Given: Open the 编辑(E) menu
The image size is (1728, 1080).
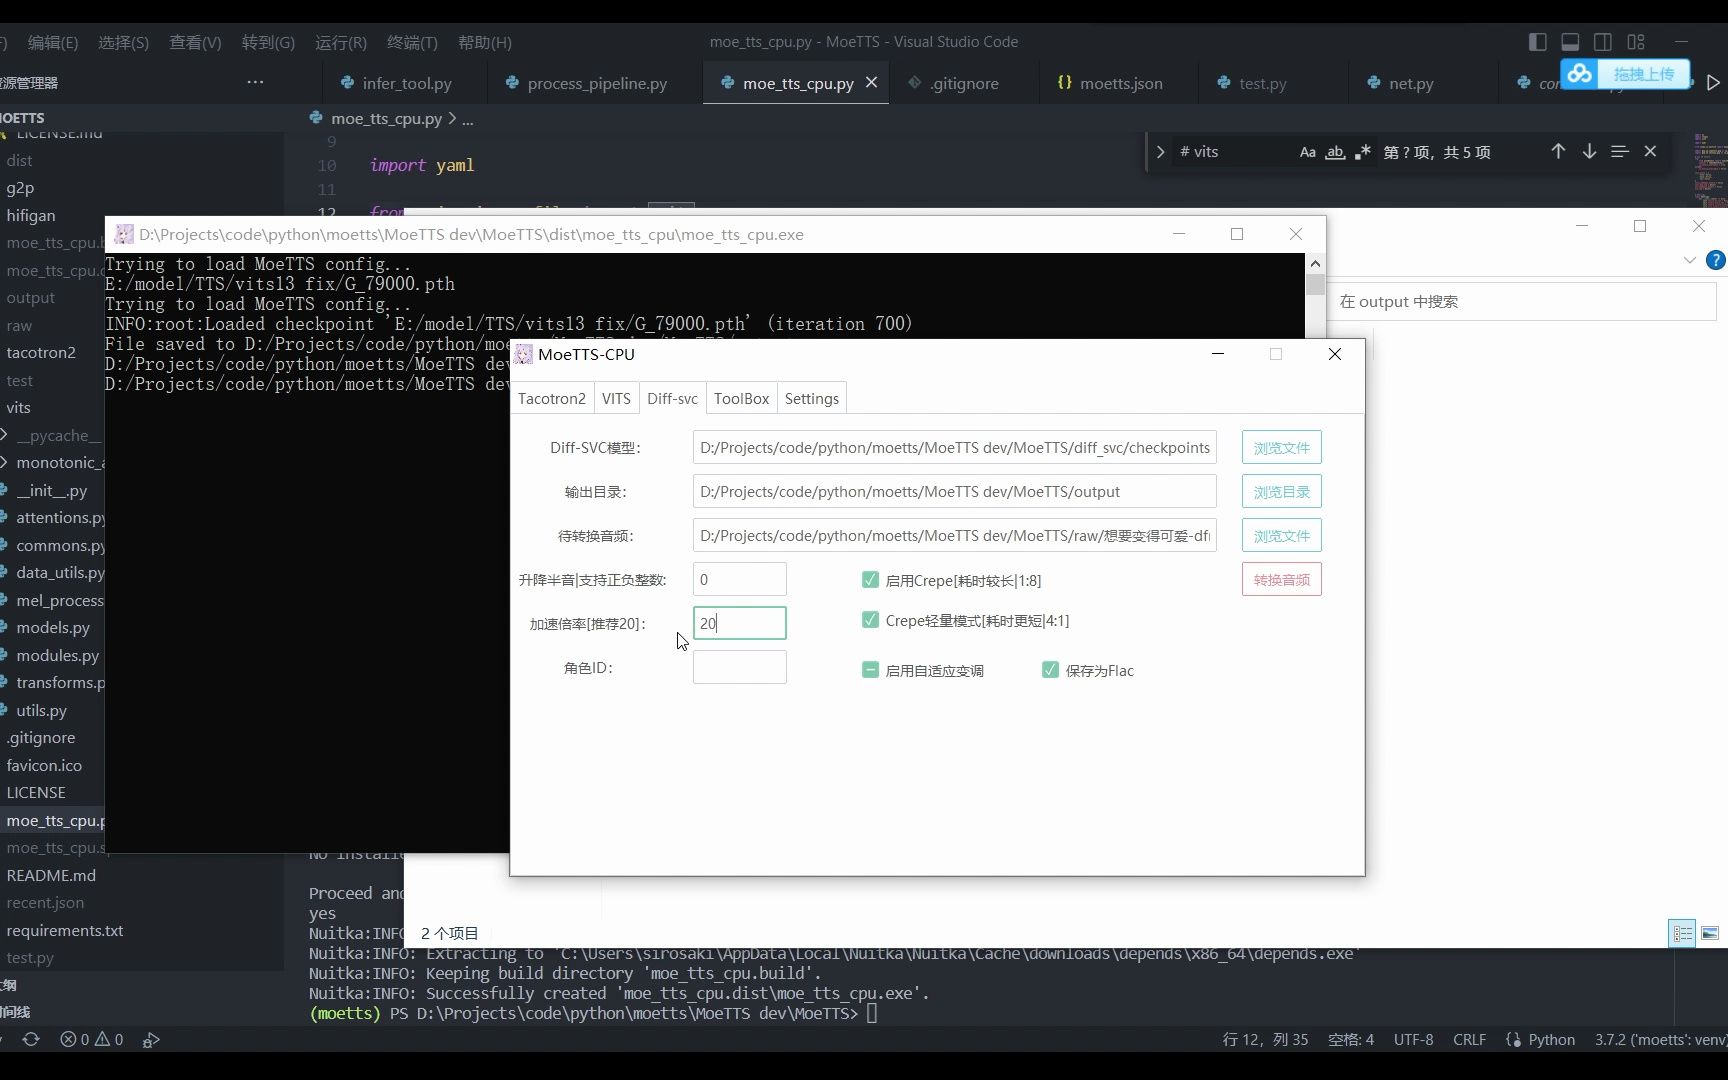Looking at the screenshot, I should pyautogui.click(x=53, y=42).
